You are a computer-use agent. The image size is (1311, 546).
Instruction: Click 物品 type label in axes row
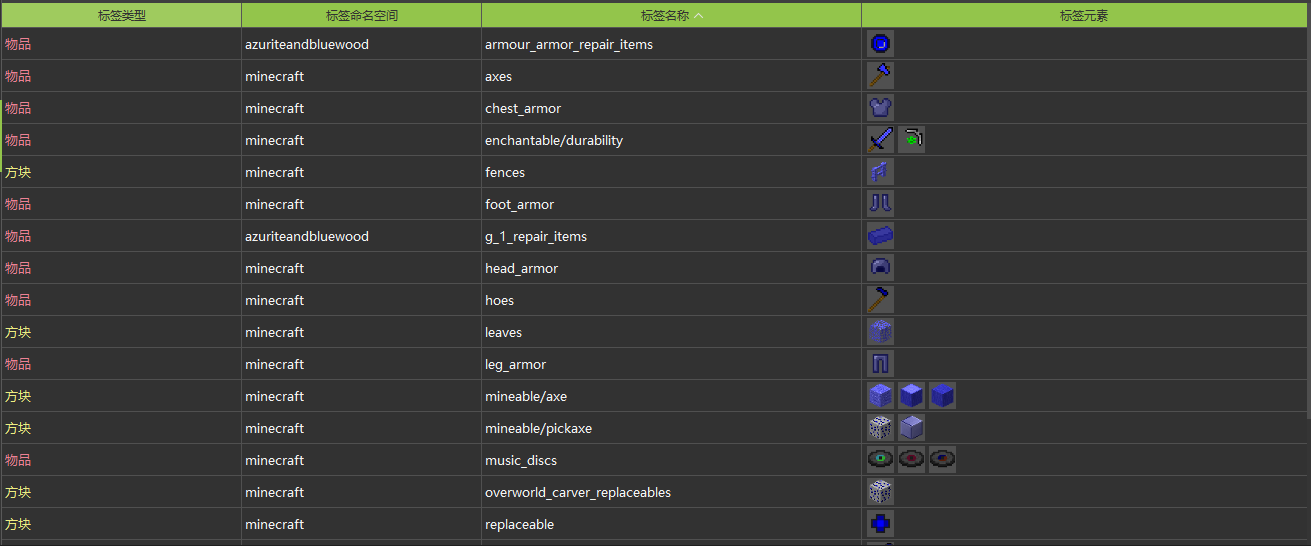click(18, 76)
